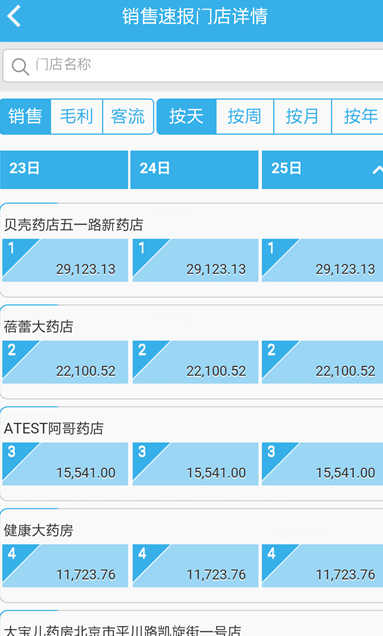
Task: Switch to the 按月 period tab
Action: [302, 116]
